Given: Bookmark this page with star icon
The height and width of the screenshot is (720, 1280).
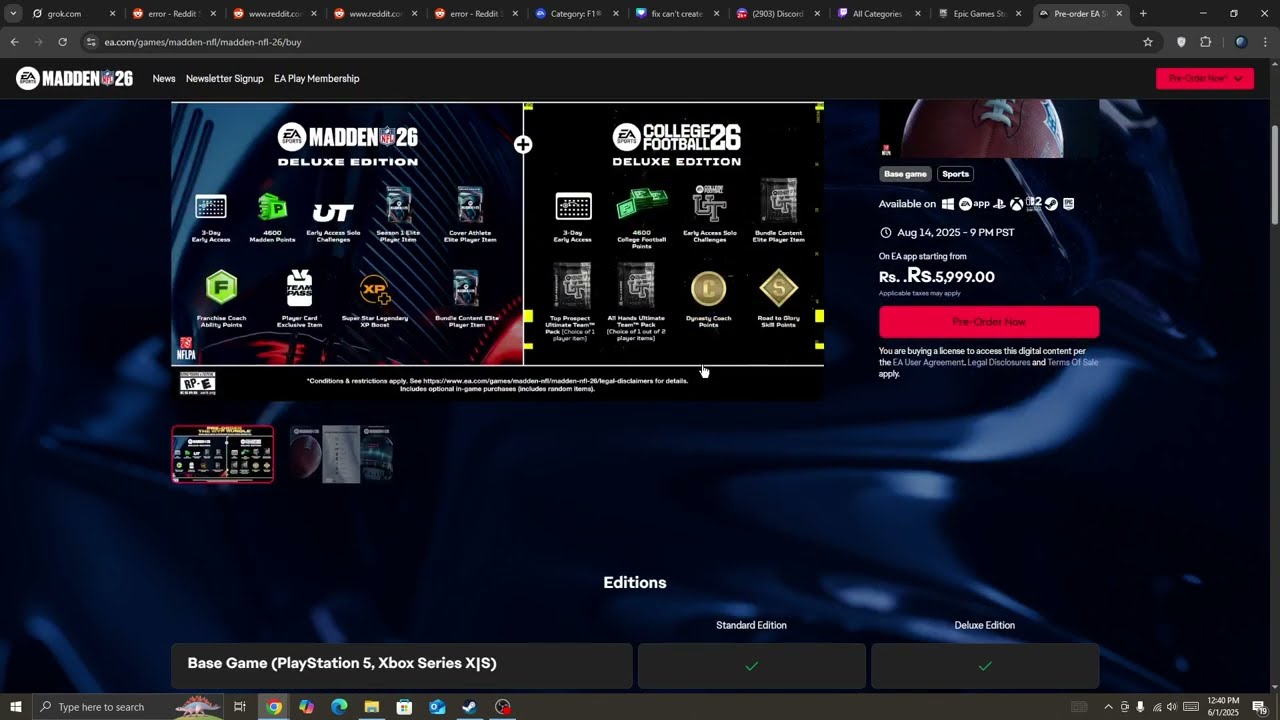Looking at the screenshot, I should [x=1148, y=42].
